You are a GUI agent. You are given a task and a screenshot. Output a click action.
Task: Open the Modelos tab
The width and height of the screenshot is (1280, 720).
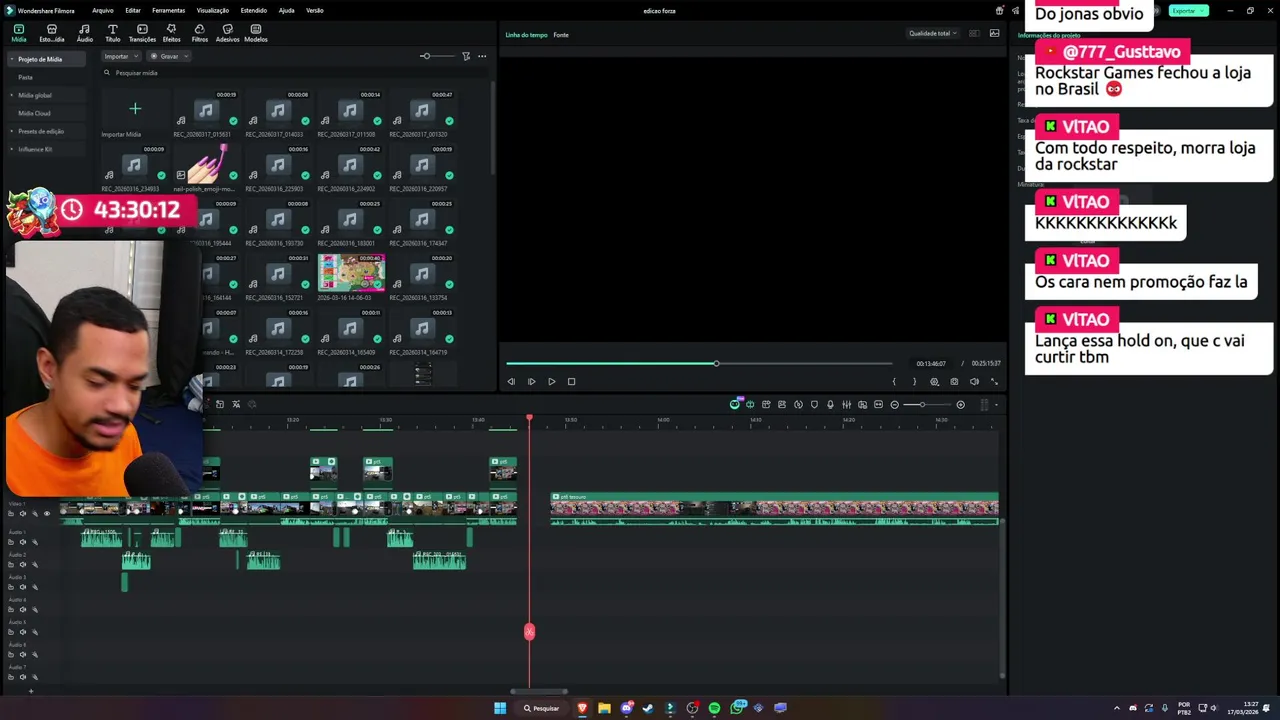pos(256,33)
